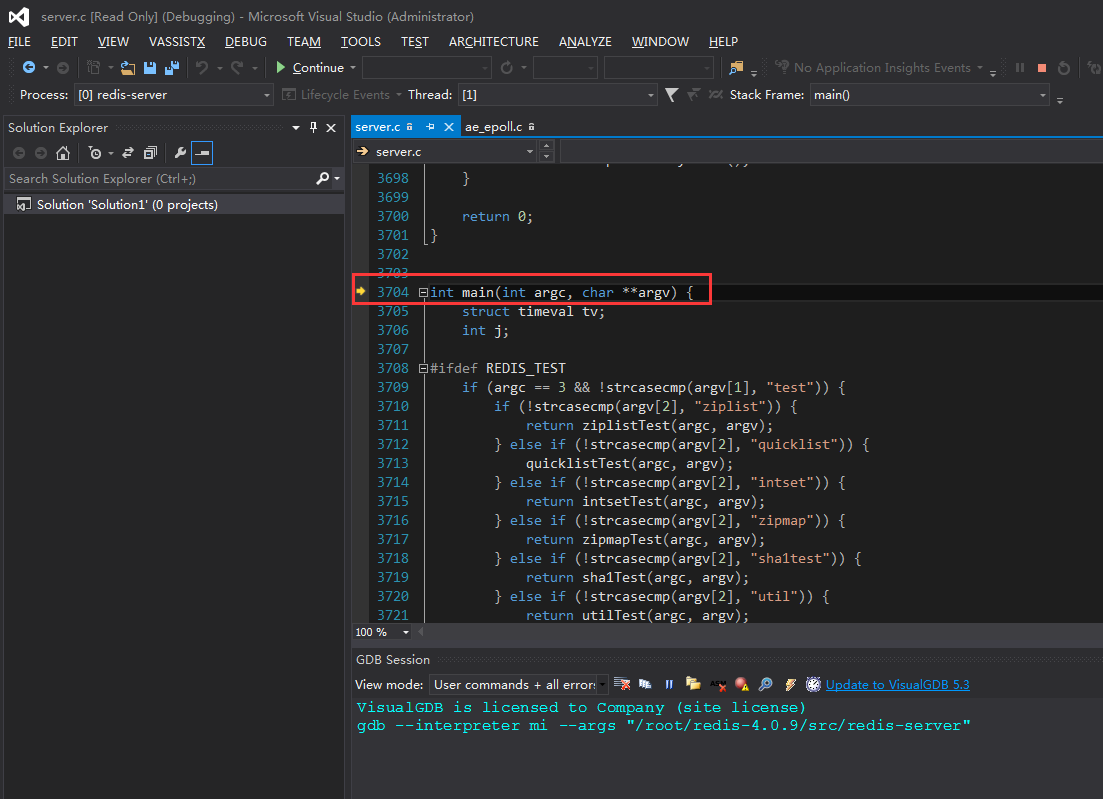Open the ANALYZE menu
Image resolution: width=1103 pixels, height=799 pixels.
coord(585,41)
